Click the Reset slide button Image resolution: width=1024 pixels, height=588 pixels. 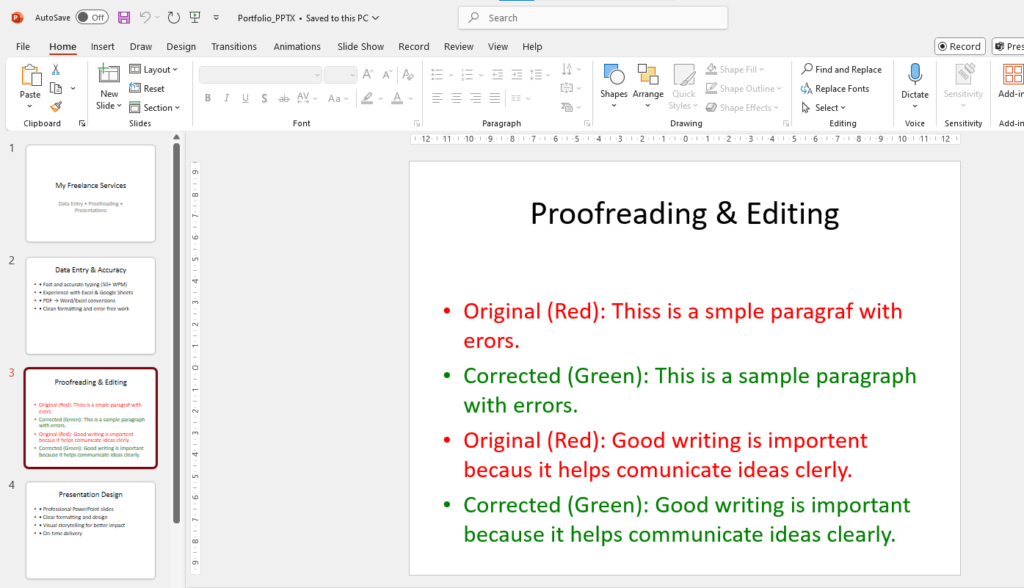147,88
